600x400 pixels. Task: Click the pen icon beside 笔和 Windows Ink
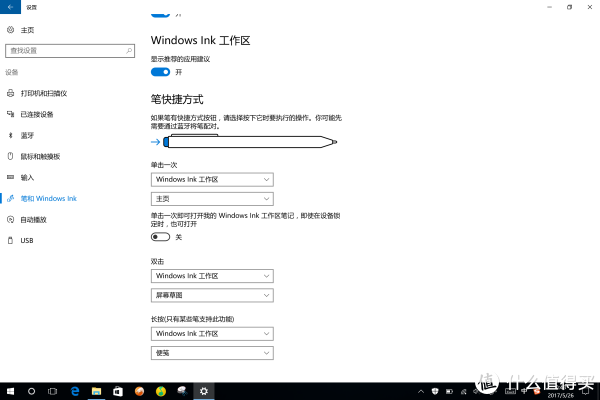tap(11, 198)
